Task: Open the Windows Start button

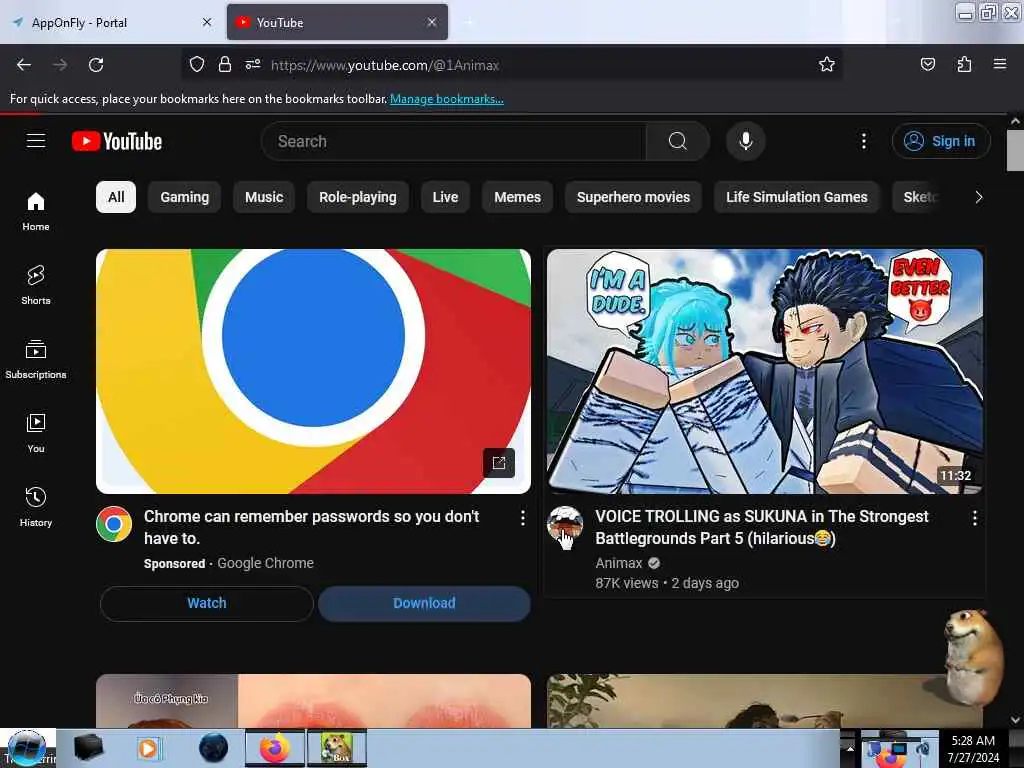Action: point(27,748)
